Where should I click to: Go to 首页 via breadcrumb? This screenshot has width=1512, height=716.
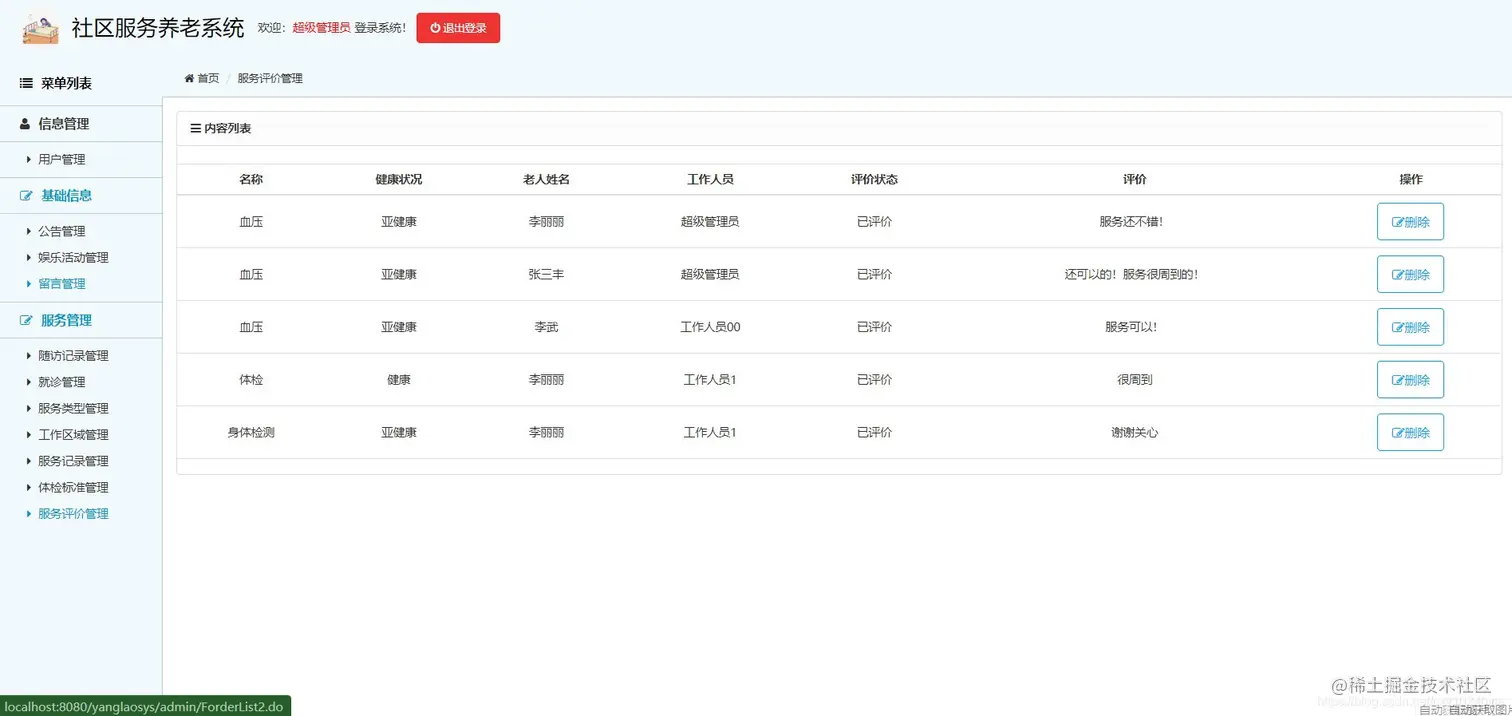(x=208, y=78)
